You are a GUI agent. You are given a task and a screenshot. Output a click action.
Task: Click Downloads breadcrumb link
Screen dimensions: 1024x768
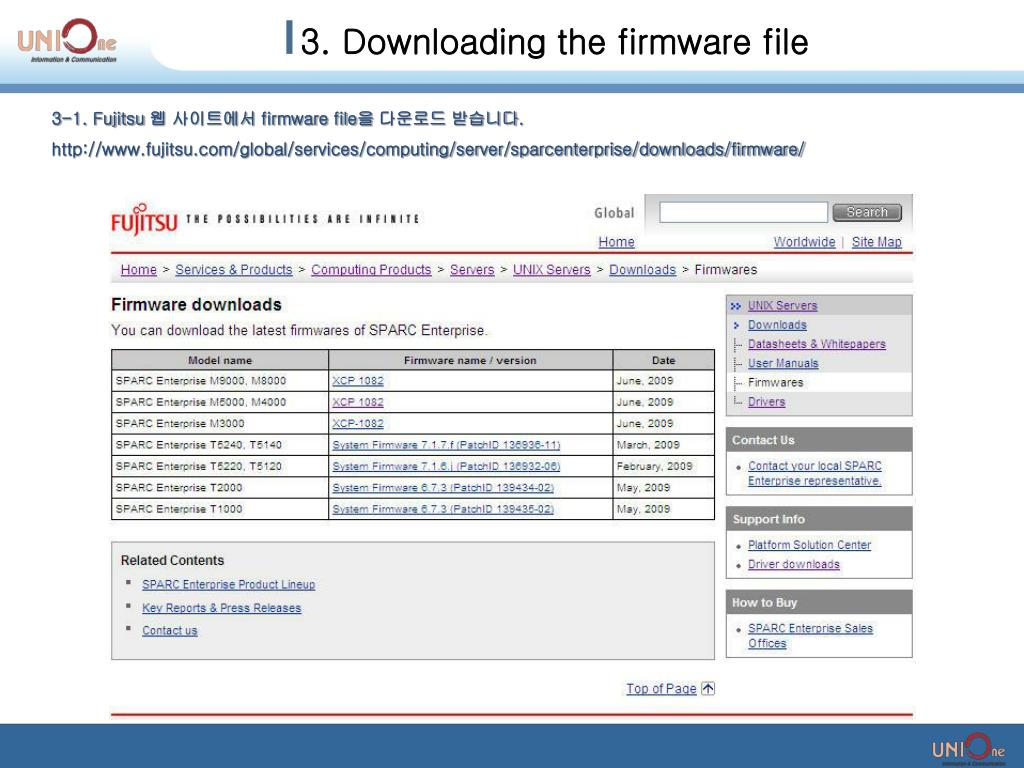643,270
